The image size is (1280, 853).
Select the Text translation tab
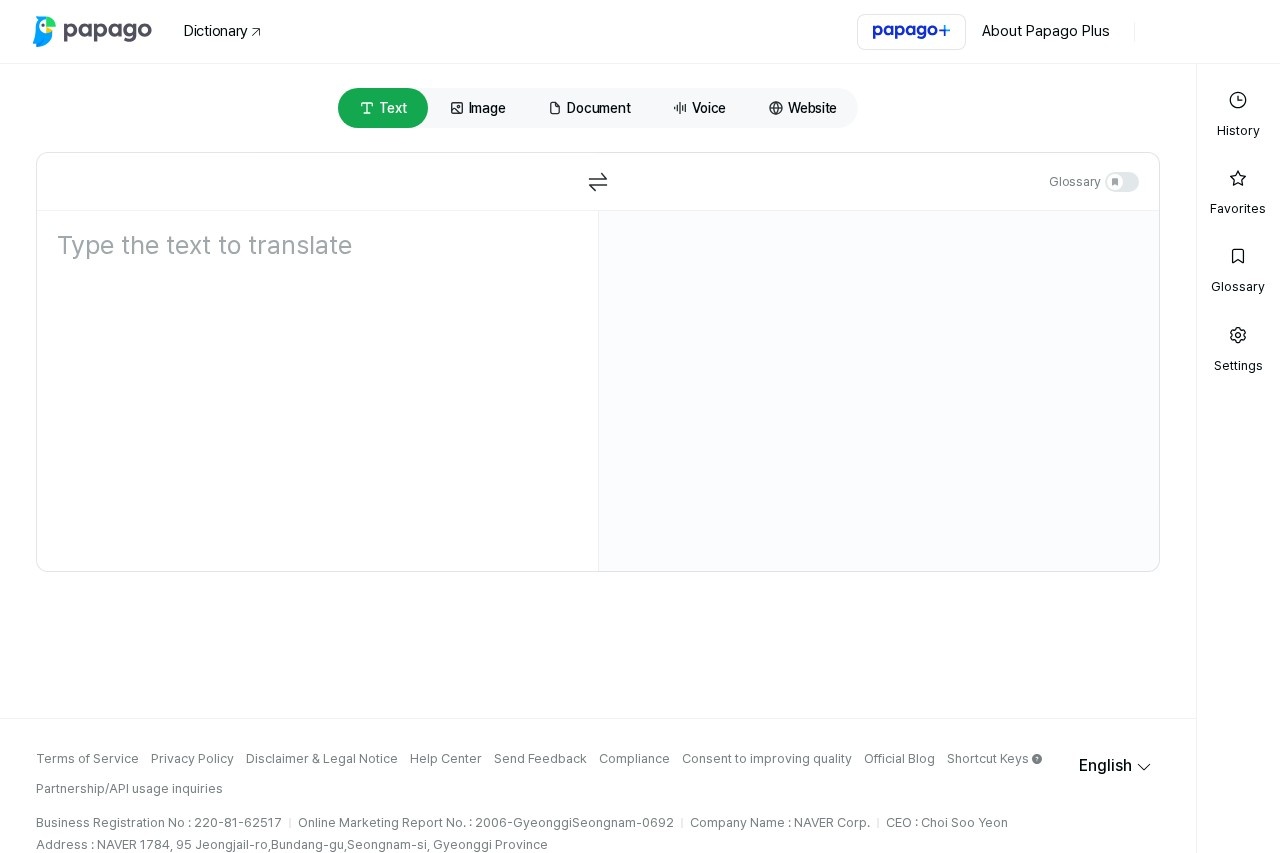tap(383, 108)
